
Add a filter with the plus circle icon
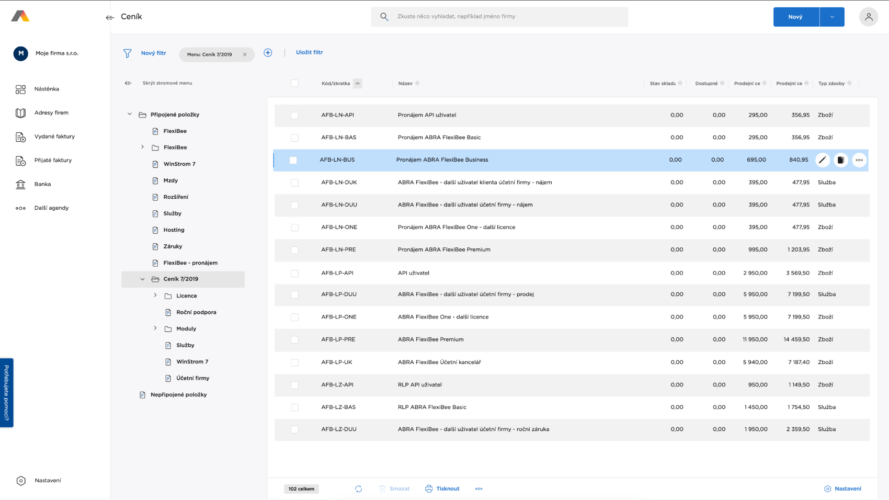[x=268, y=53]
